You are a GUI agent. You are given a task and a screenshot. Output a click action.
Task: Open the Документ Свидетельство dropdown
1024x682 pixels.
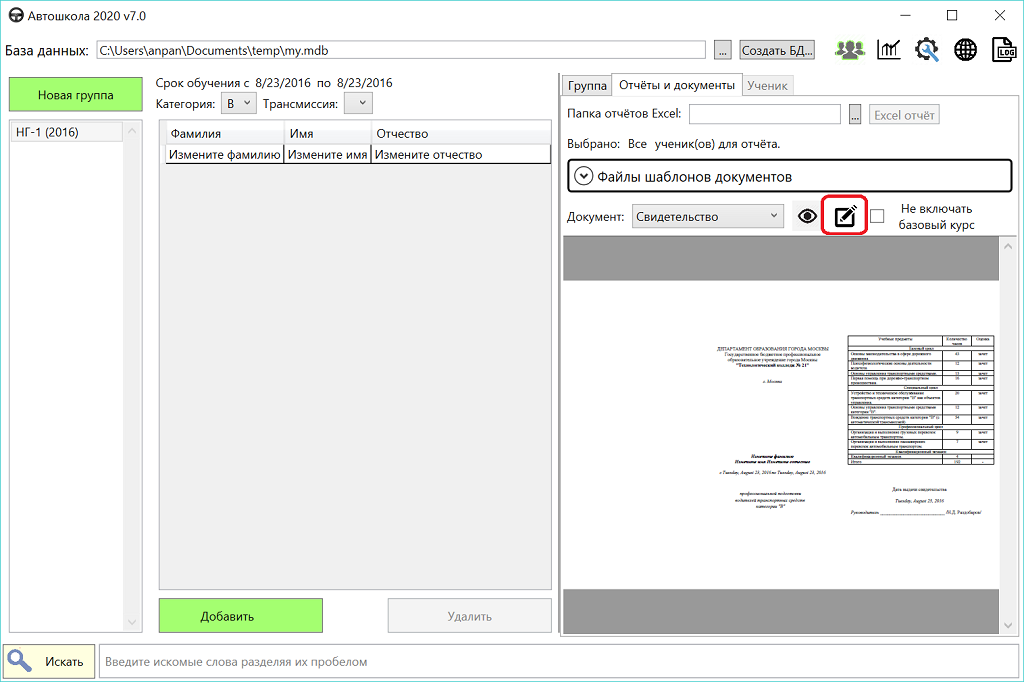708,216
